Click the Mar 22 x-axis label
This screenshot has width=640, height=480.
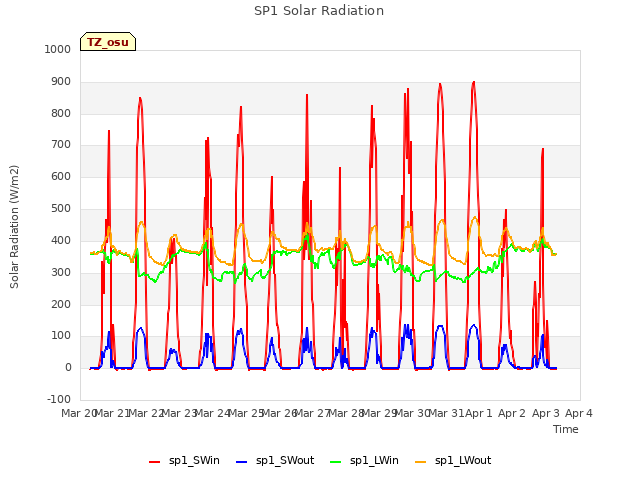click(x=146, y=413)
